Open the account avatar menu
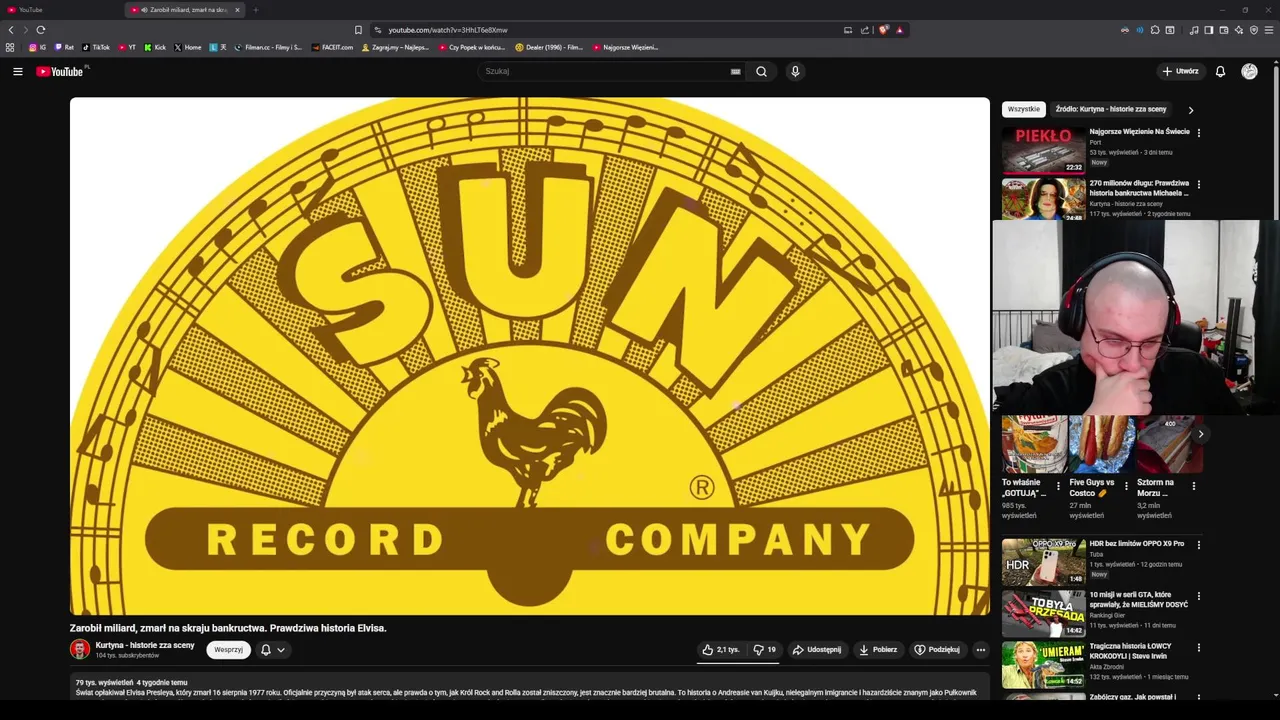The height and width of the screenshot is (720, 1280). click(x=1249, y=71)
